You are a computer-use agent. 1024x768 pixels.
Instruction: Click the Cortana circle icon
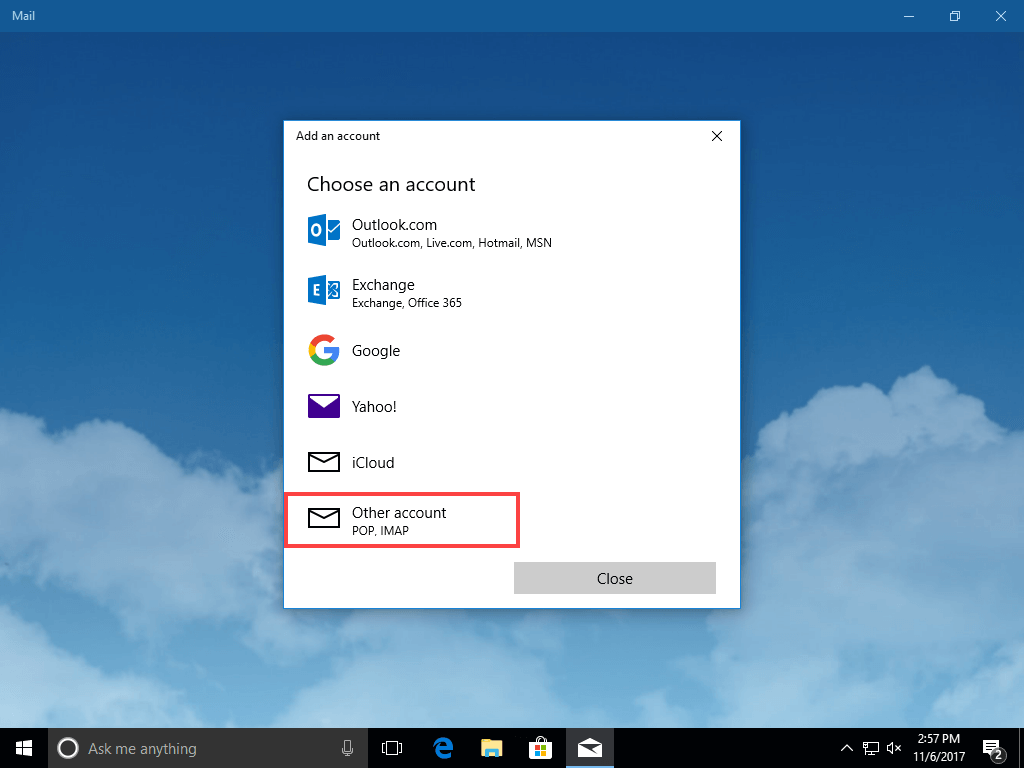[68, 748]
